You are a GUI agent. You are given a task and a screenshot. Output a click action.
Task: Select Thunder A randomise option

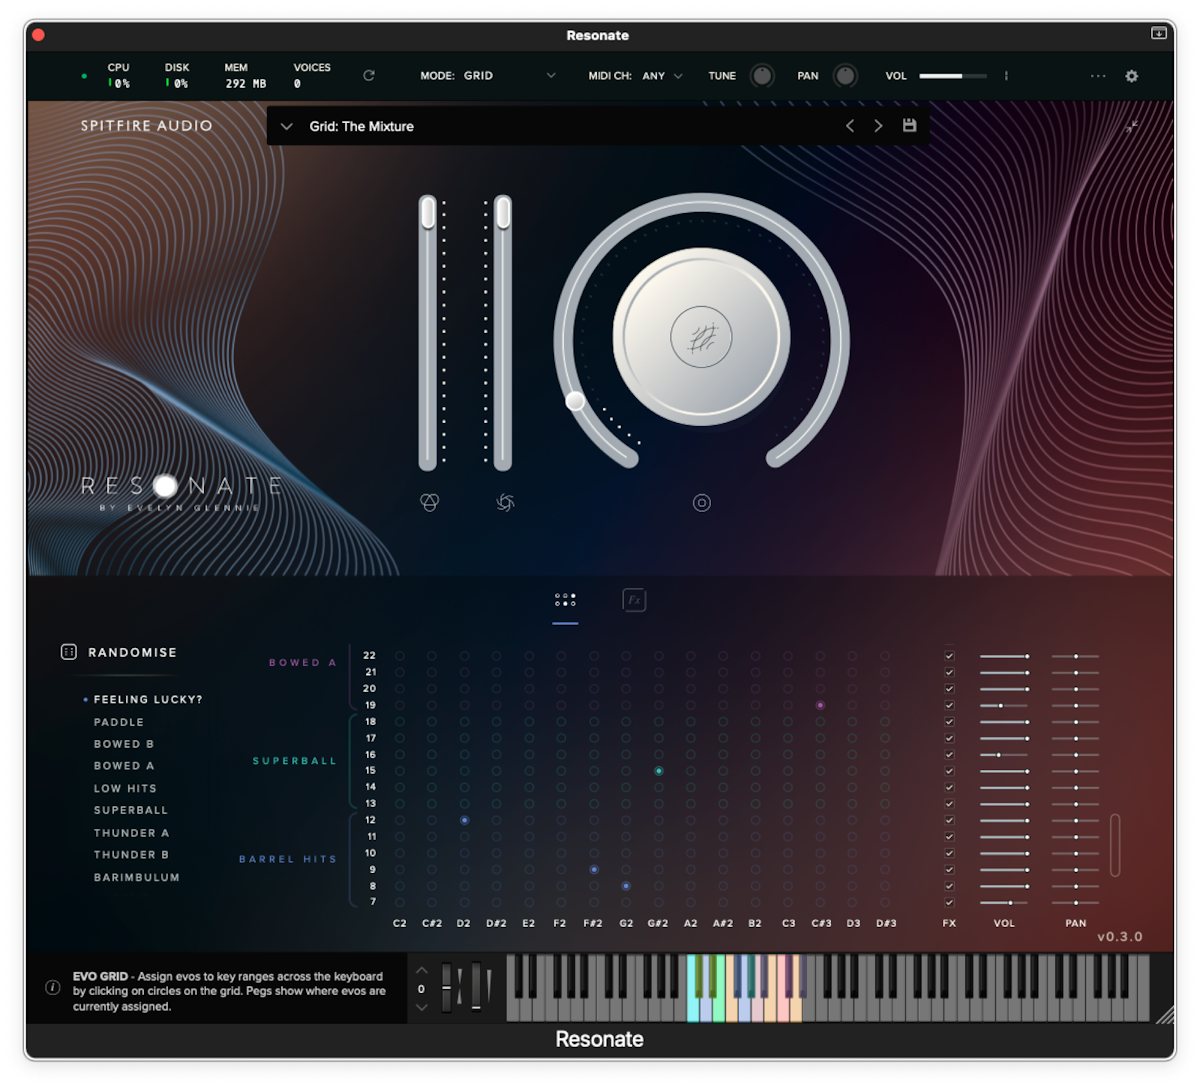tap(132, 833)
